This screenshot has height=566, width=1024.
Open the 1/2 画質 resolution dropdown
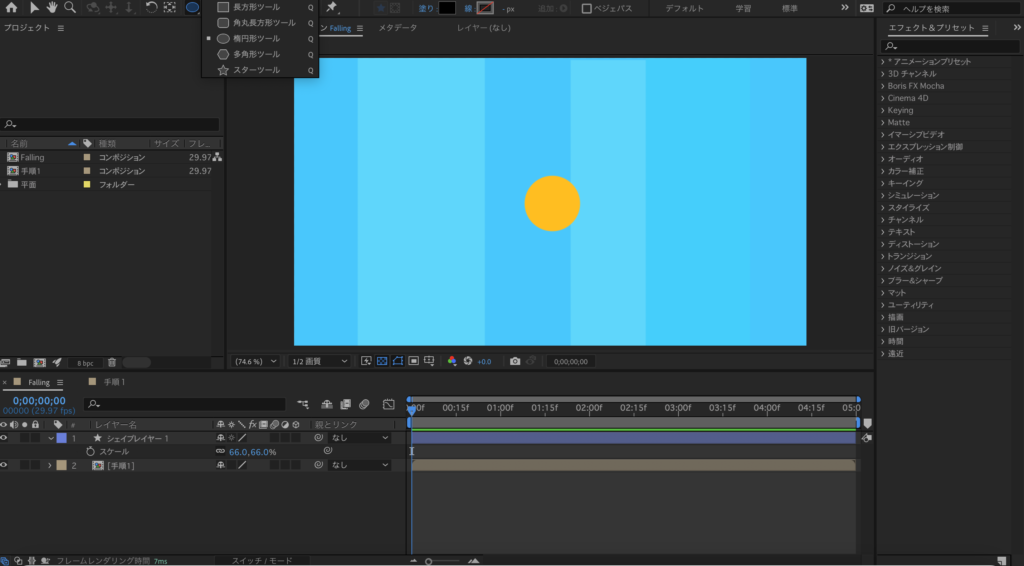click(319, 361)
